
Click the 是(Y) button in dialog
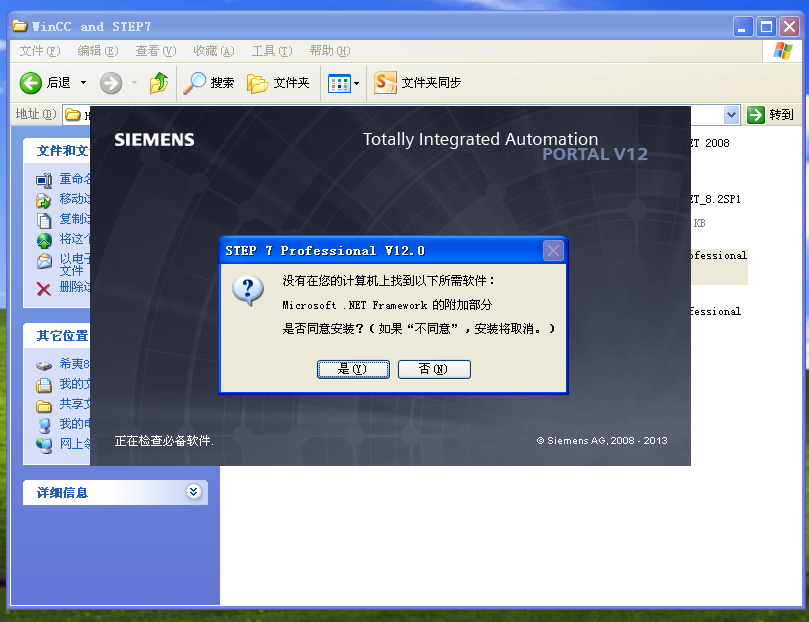pyautogui.click(x=353, y=369)
